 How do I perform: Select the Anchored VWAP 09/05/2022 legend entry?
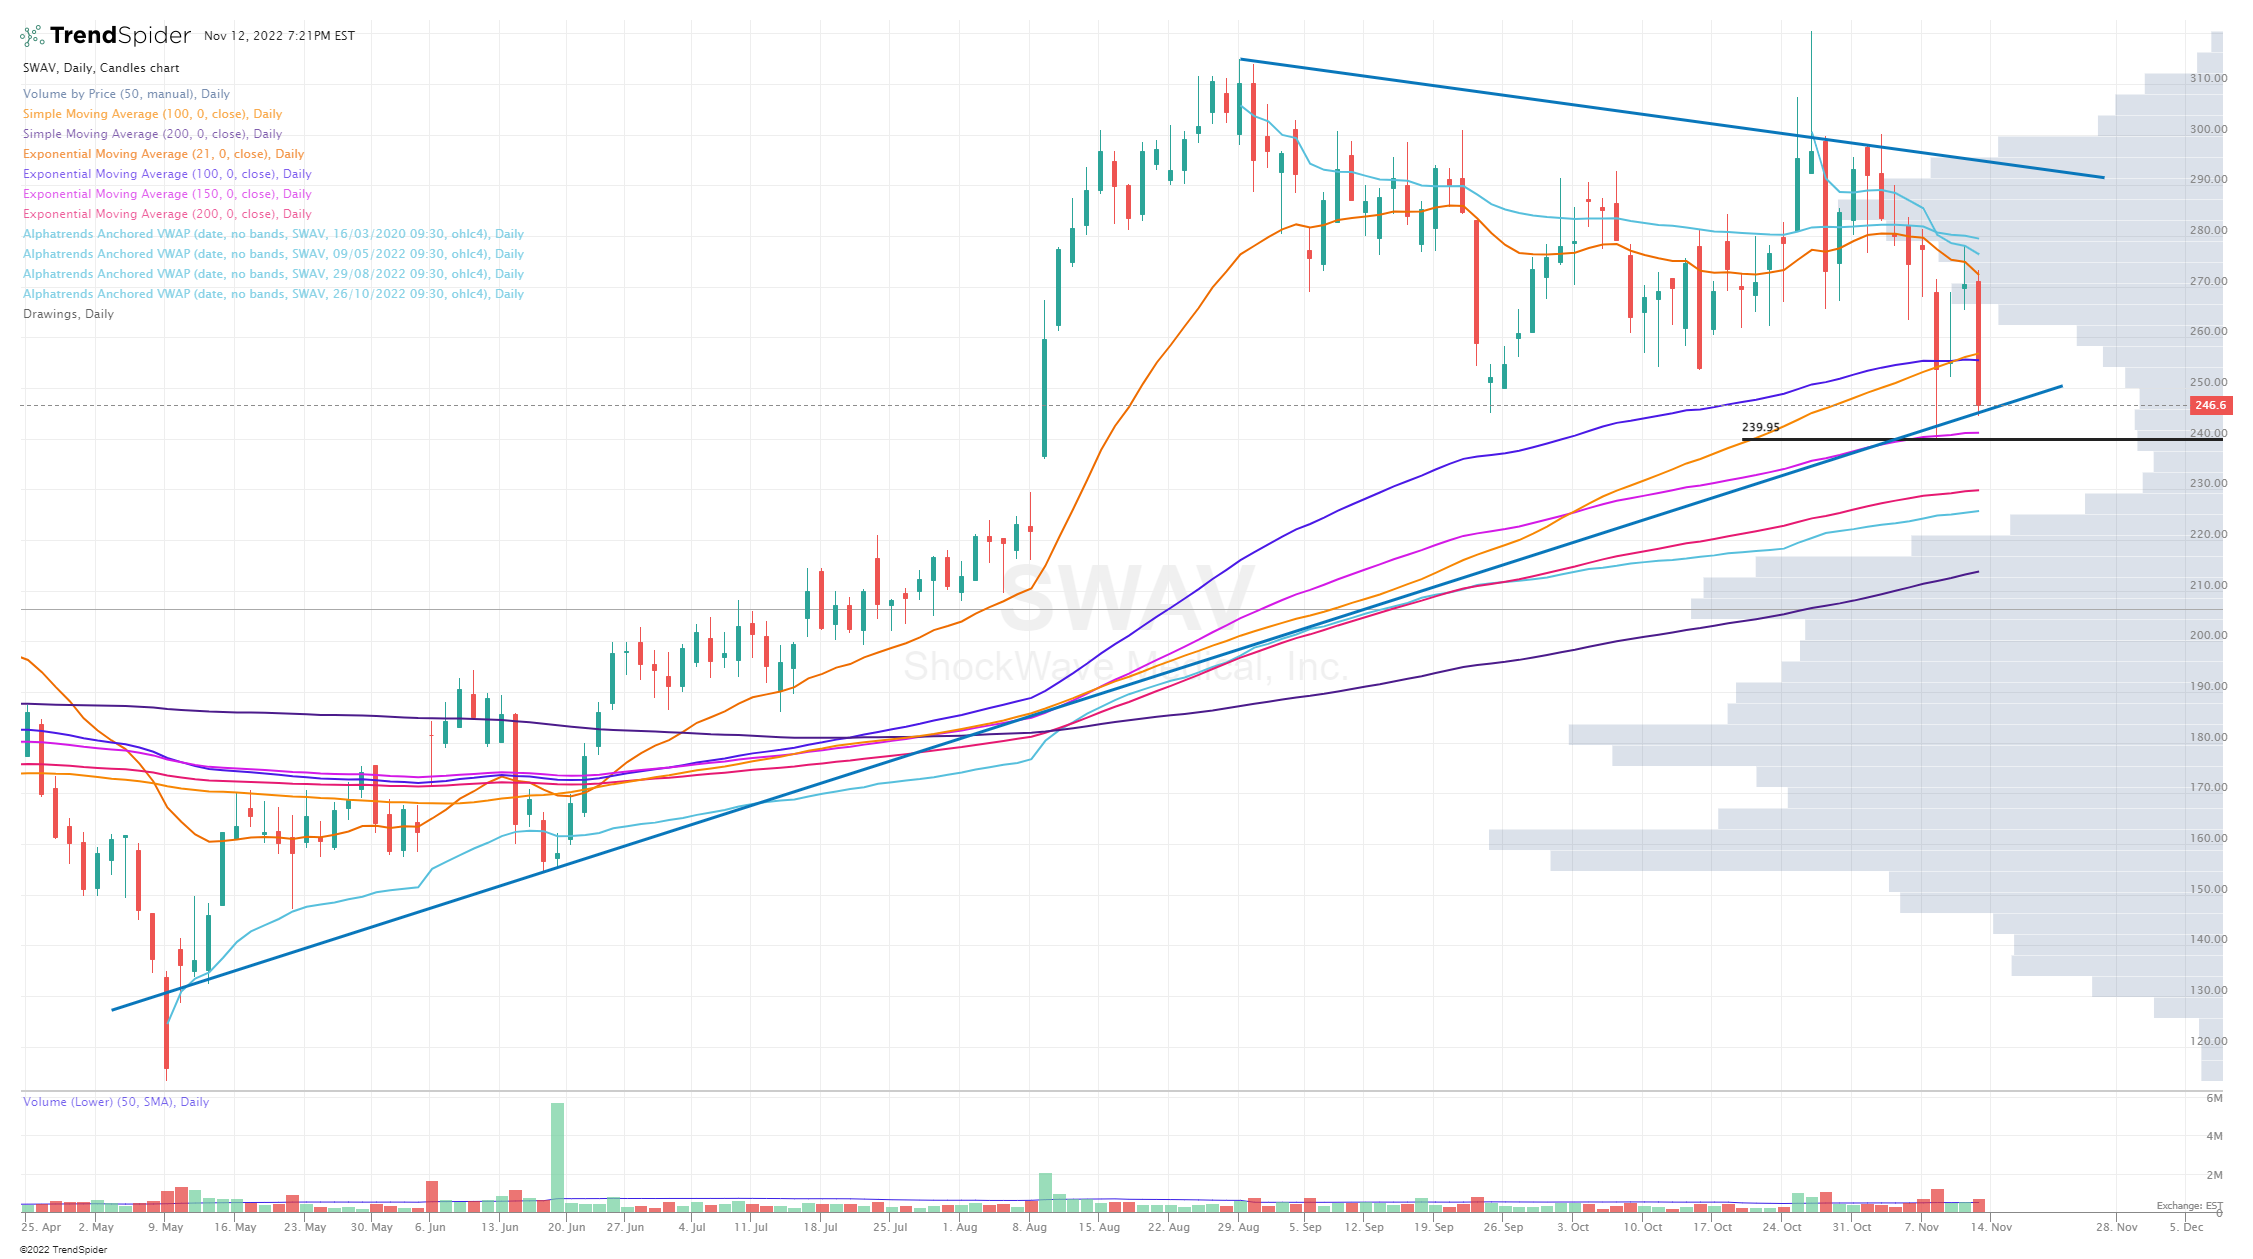(x=273, y=254)
